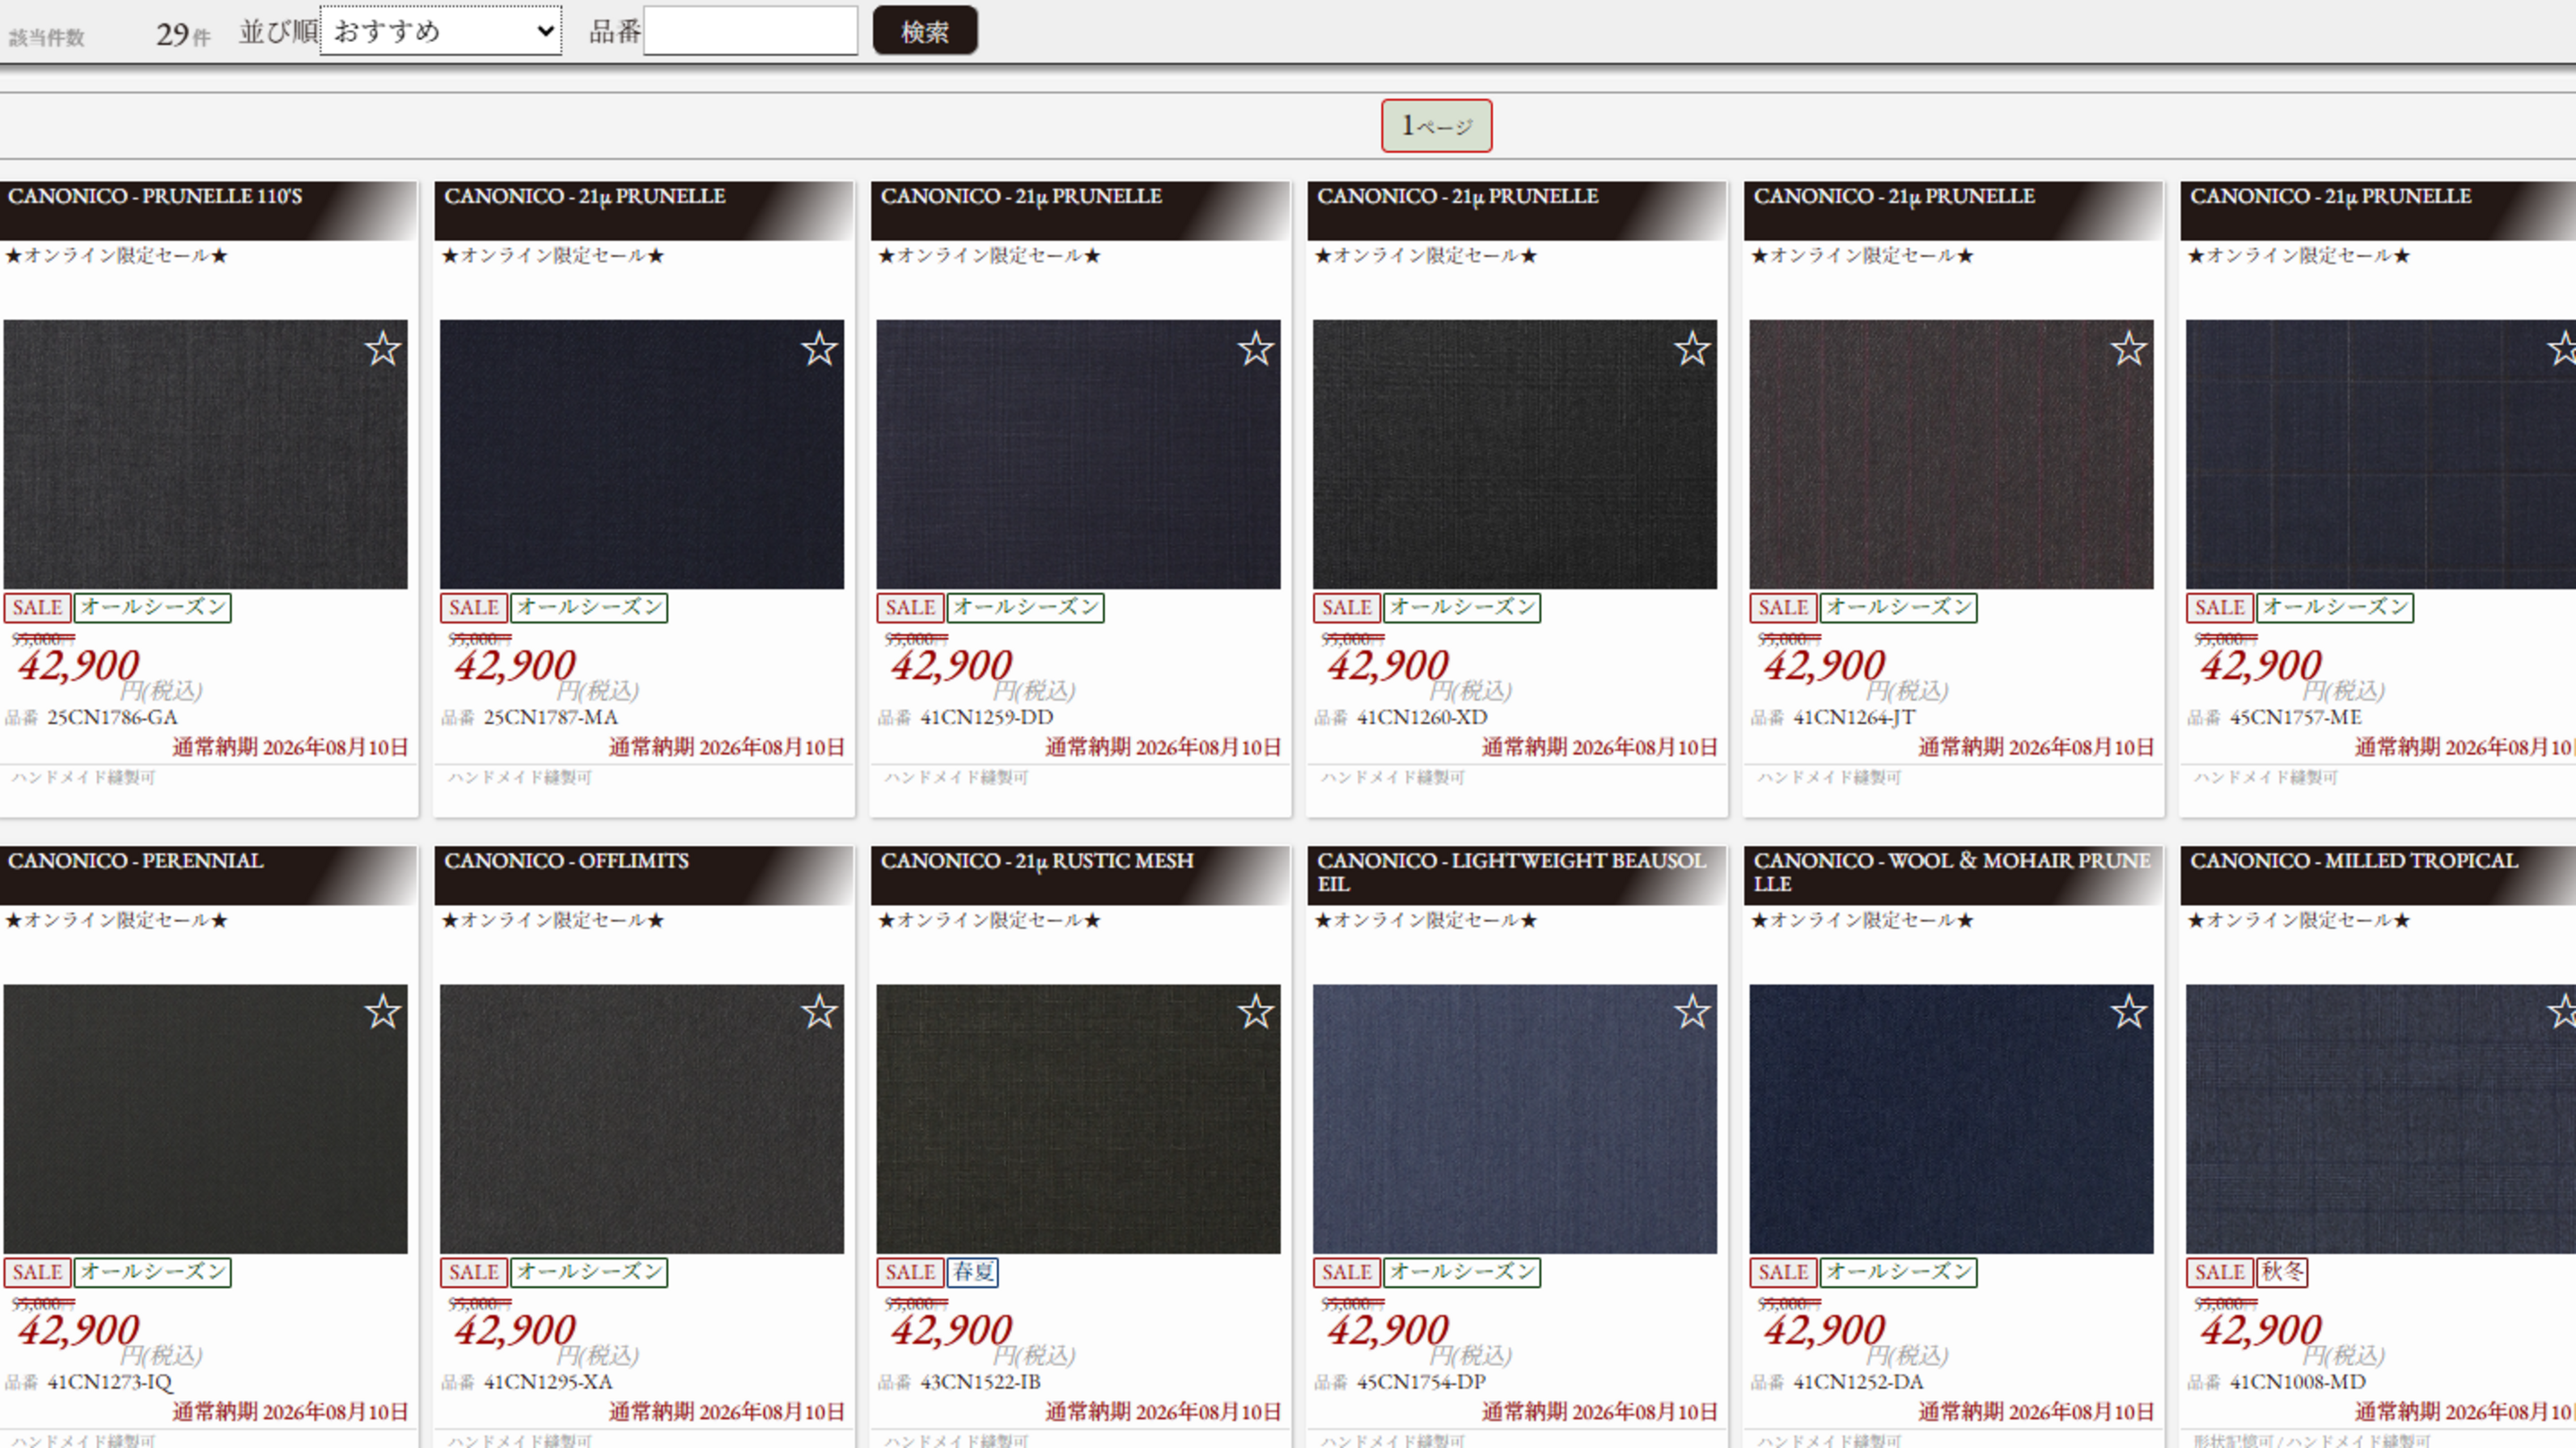Open fabric swatch image for 41CN1295-XA
The image size is (2576, 1448).
click(x=642, y=1119)
